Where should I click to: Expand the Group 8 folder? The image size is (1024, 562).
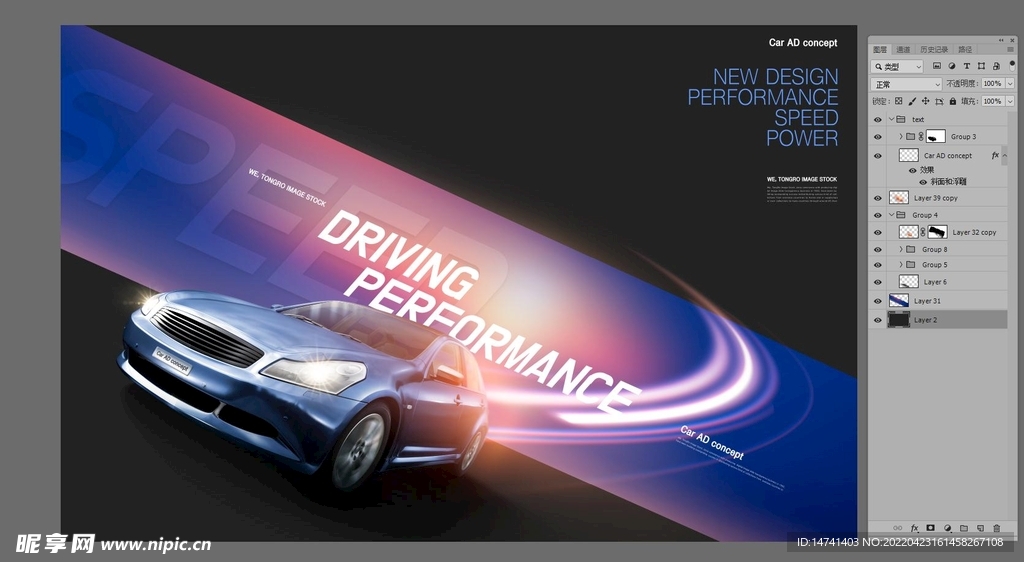901,249
